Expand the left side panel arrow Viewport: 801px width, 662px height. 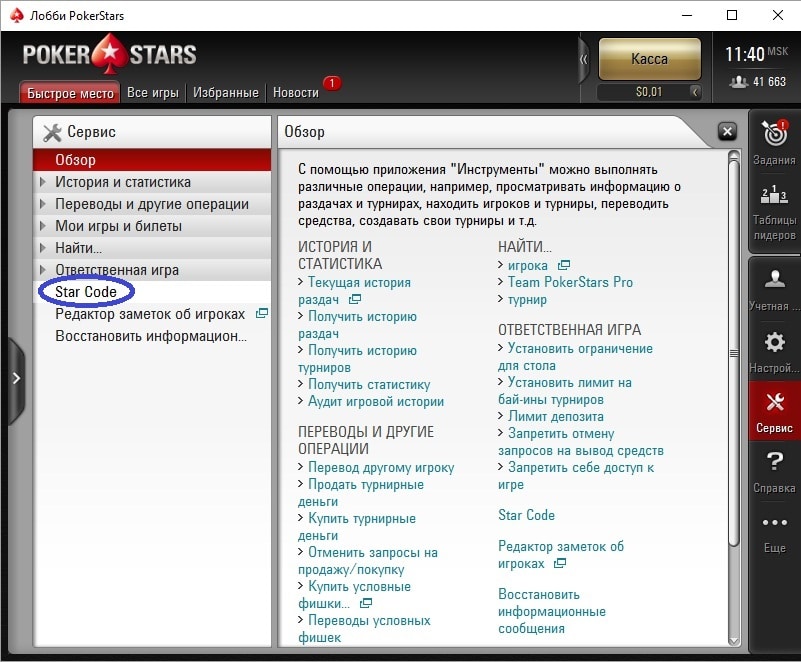16,379
